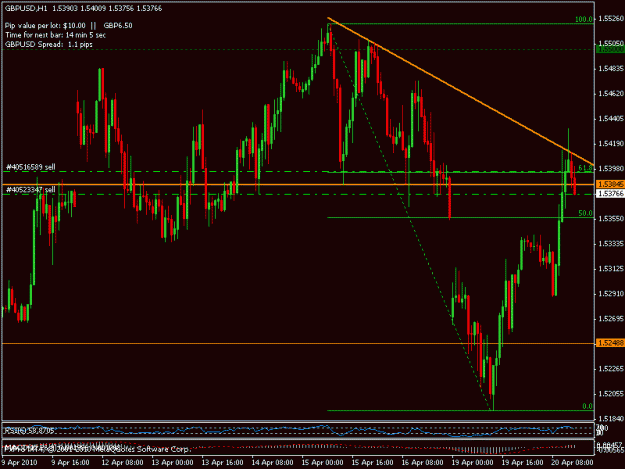
Task: Click the '12 Apr 08:00' time axis label
Action: [122, 462]
